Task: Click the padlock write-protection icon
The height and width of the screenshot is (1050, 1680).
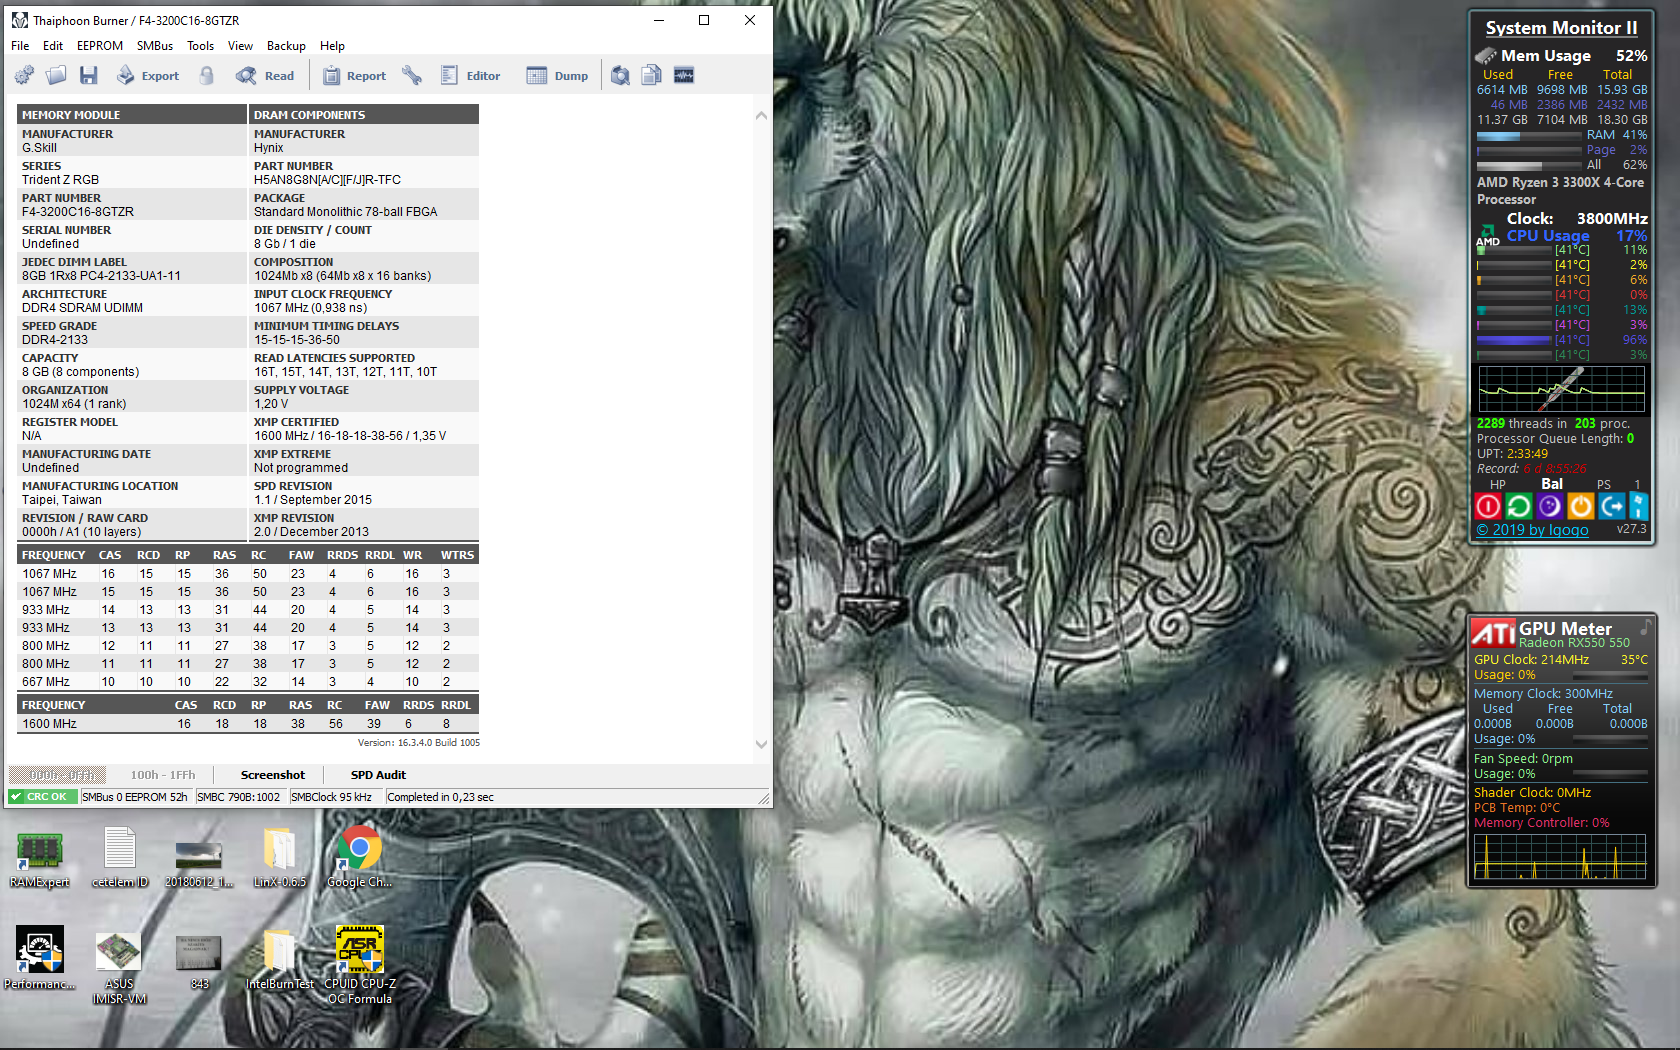Action: click(207, 76)
